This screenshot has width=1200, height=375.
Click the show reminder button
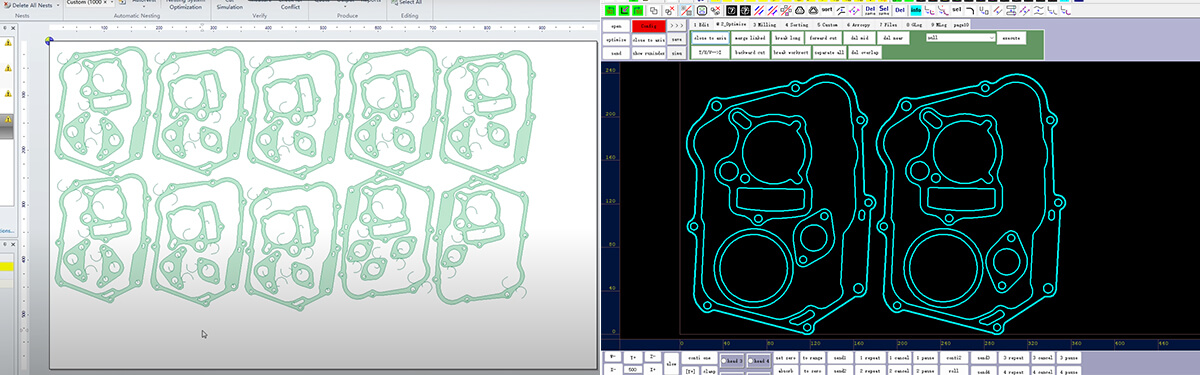(x=648, y=52)
